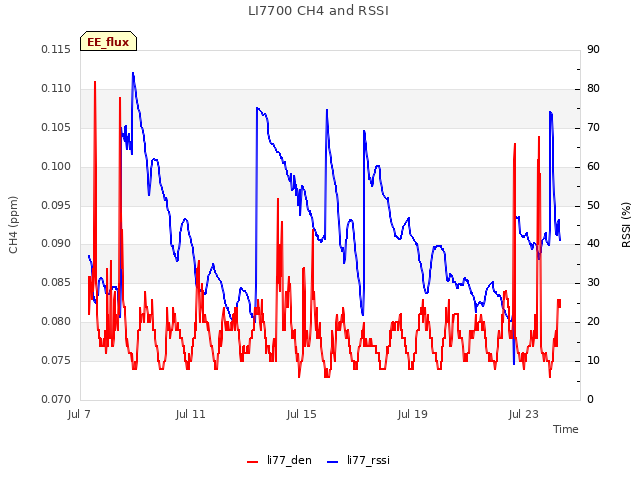This screenshot has width=640, height=480.
Task: Click the Time axis label
Action: pyautogui.click(x=565, y=429)
